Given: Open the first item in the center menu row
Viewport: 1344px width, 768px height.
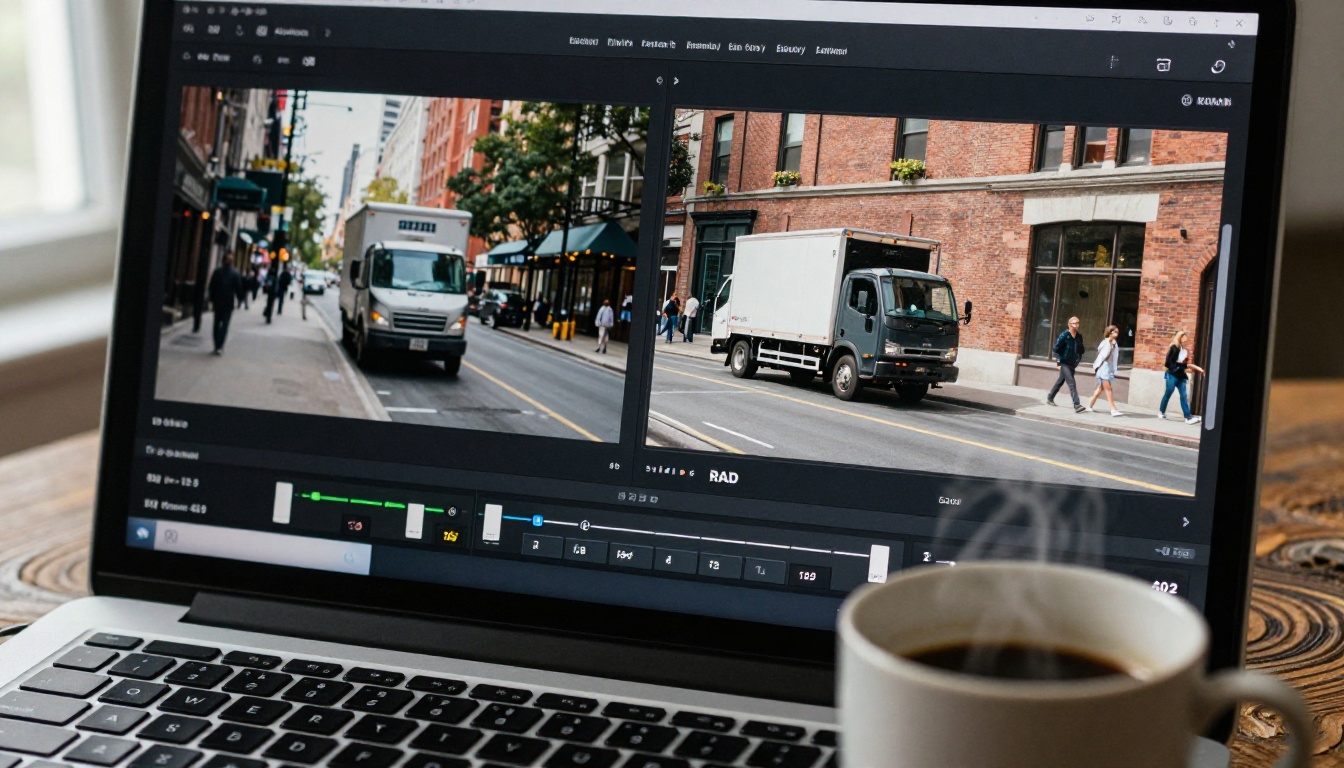Looking at the screenshot, I should pos(583,41).
